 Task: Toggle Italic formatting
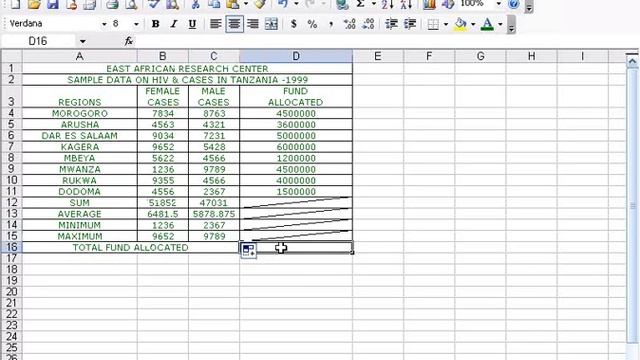174,24
